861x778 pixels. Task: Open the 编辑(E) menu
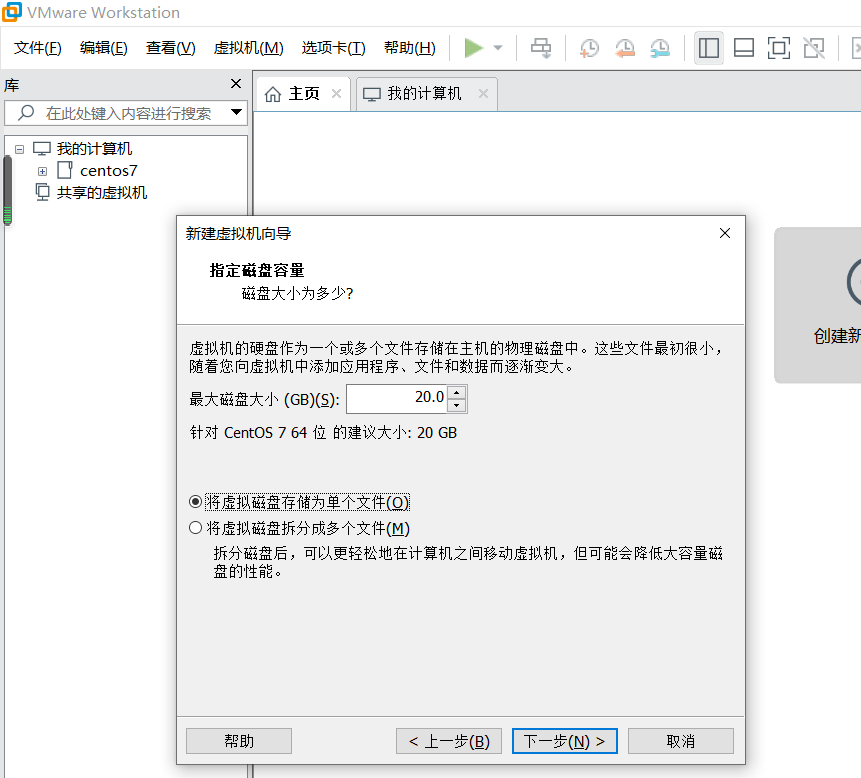[103, 48]
